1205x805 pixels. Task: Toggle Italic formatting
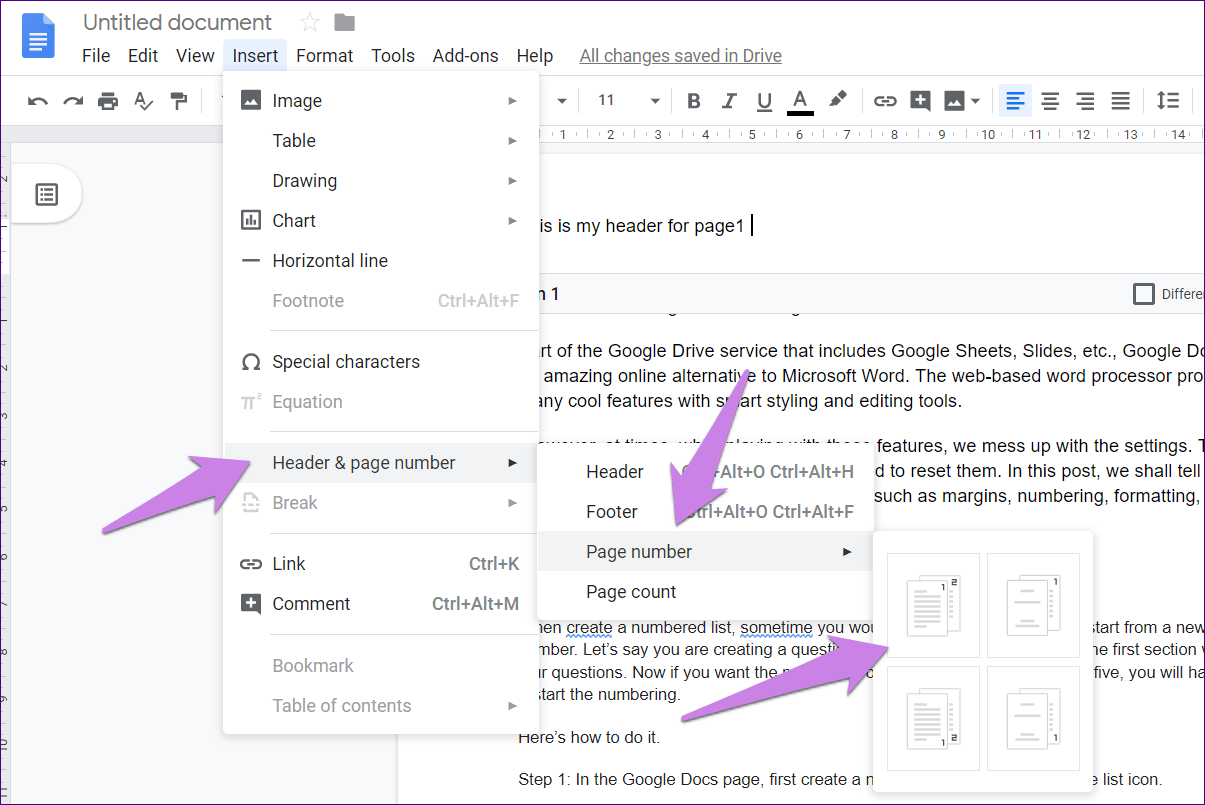coord(729,100)
